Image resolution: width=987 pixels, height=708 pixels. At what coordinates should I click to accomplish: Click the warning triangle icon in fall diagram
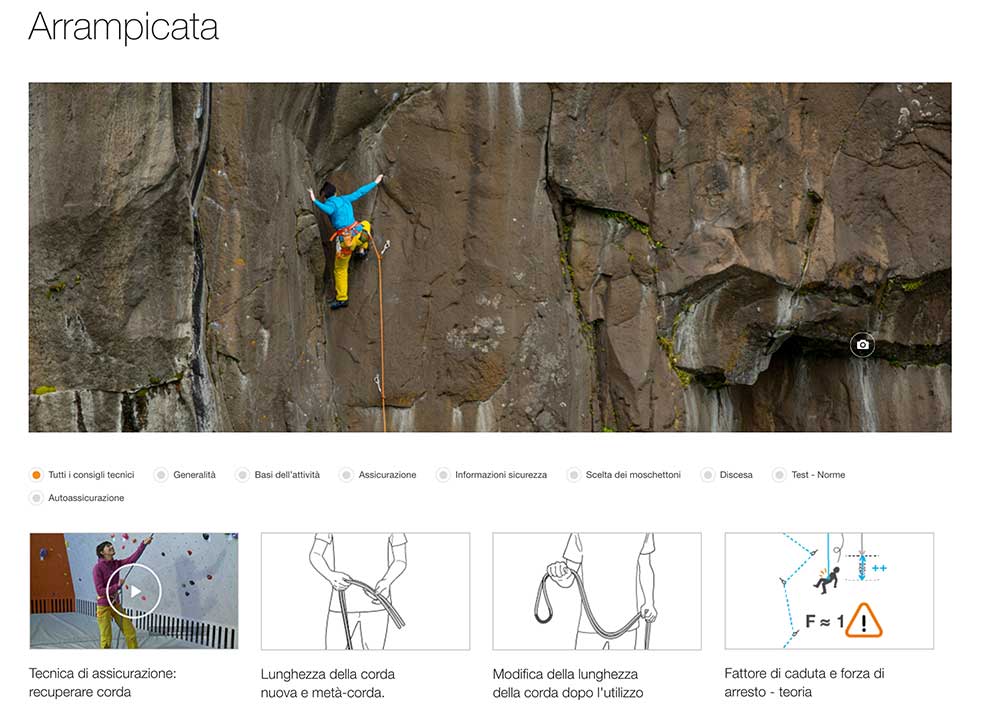(864, 621)
